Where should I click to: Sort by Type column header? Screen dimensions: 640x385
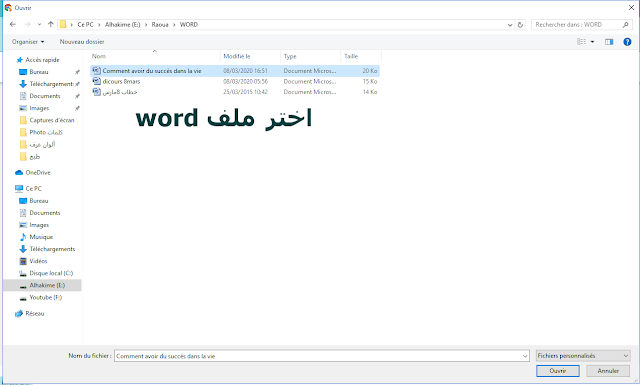[310, 56]
